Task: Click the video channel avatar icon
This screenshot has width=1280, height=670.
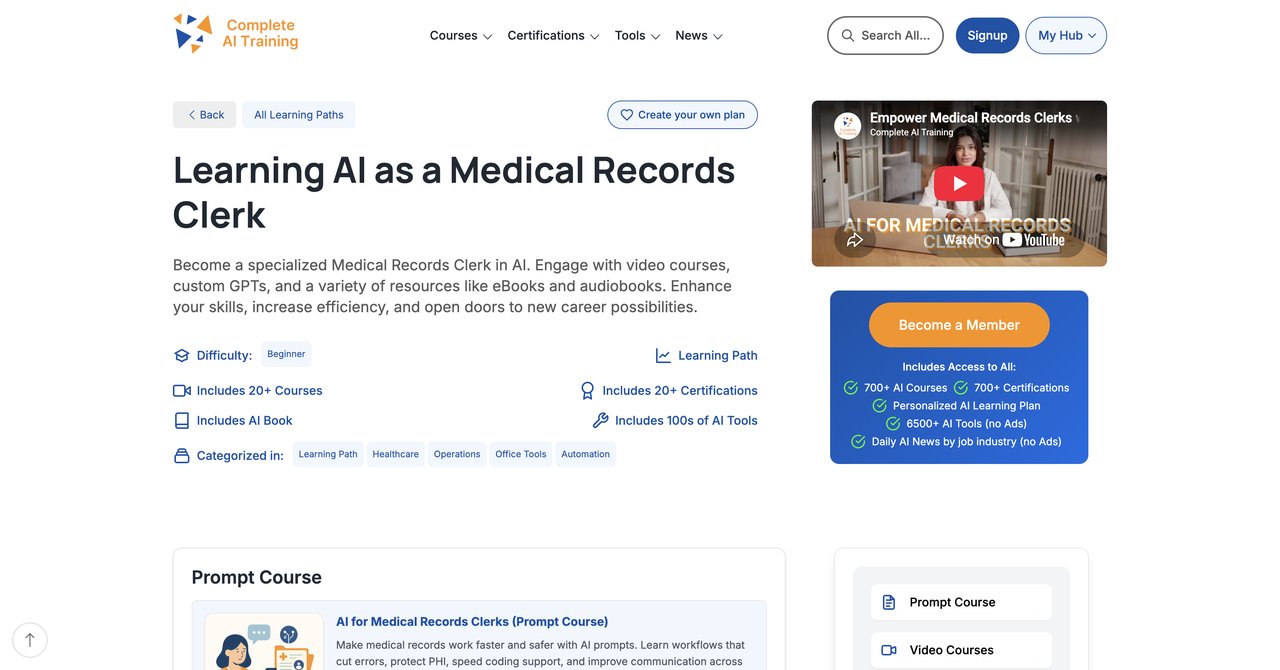Action: point(848,125)
